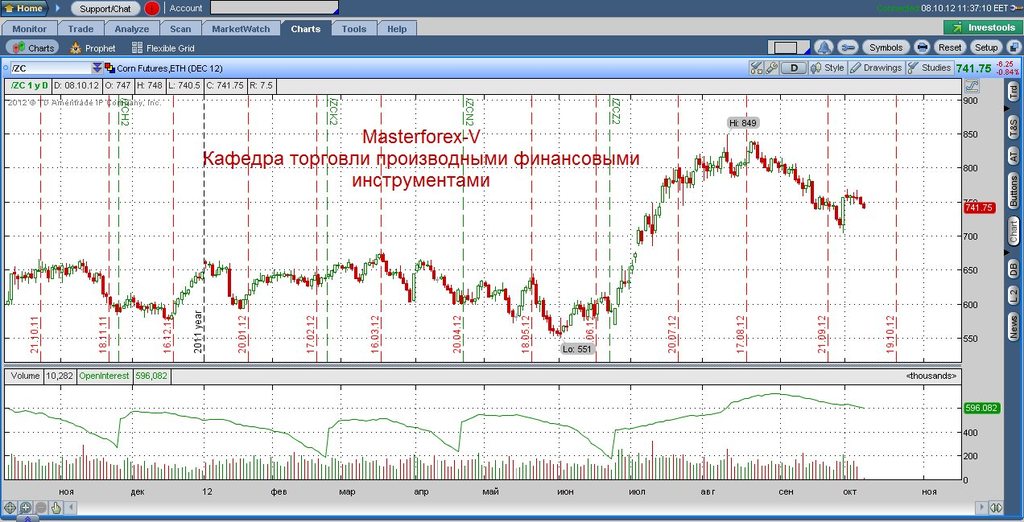This screenshot has width=1024, height=522.
Task: Select the Chart side panel tab
Action: tap(1014, 231)
